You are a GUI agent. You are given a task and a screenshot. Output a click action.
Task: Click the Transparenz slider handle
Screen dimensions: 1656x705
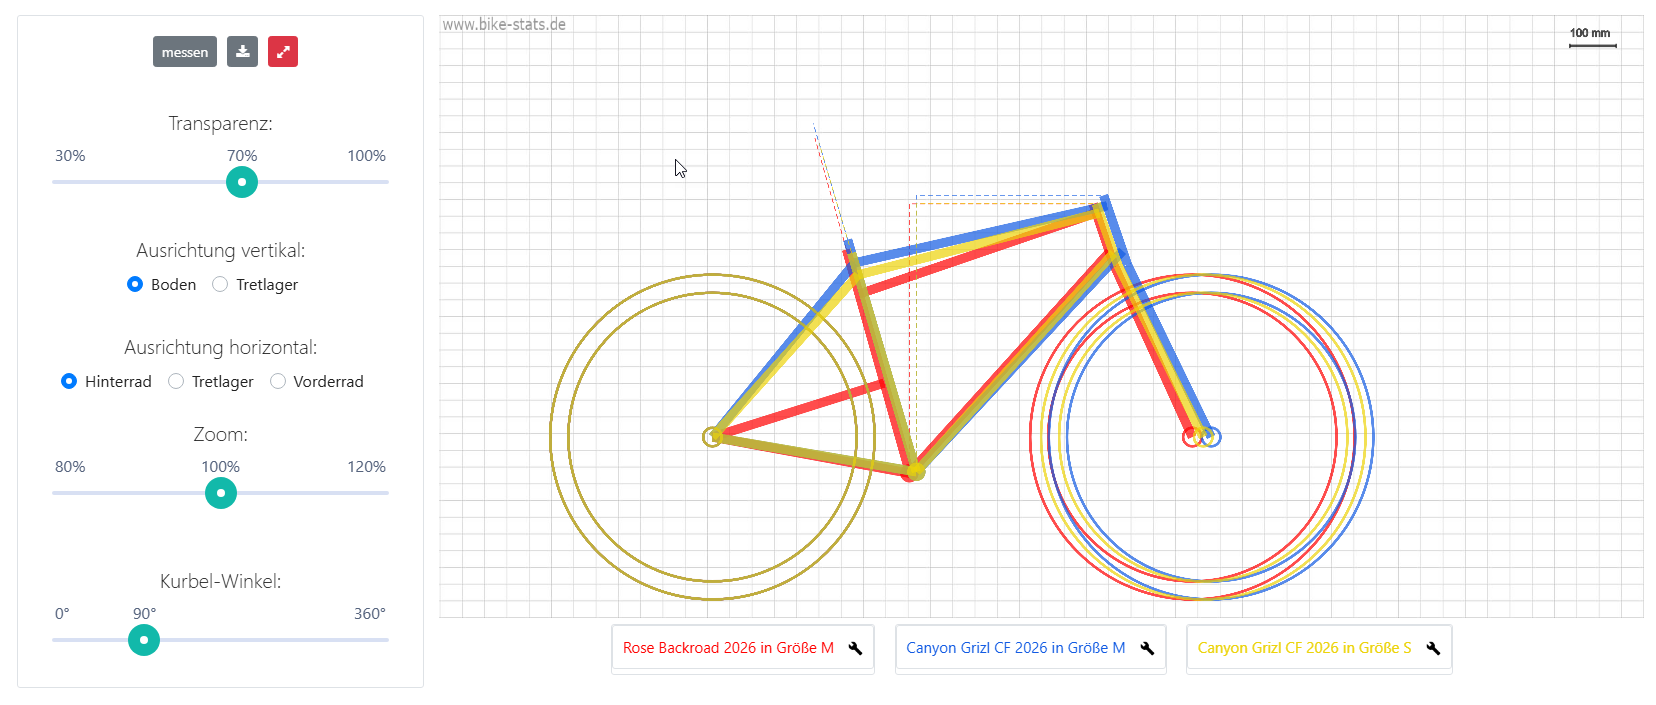pyautogui.click(x=241, y=182)
